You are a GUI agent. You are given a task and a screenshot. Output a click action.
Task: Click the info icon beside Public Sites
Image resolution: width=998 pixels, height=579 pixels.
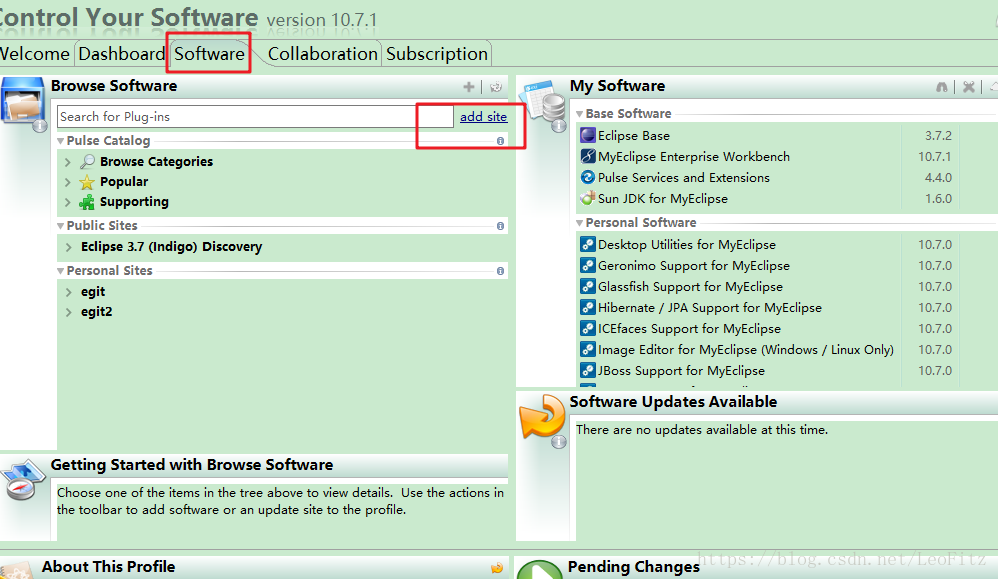(x=500, y=226)
